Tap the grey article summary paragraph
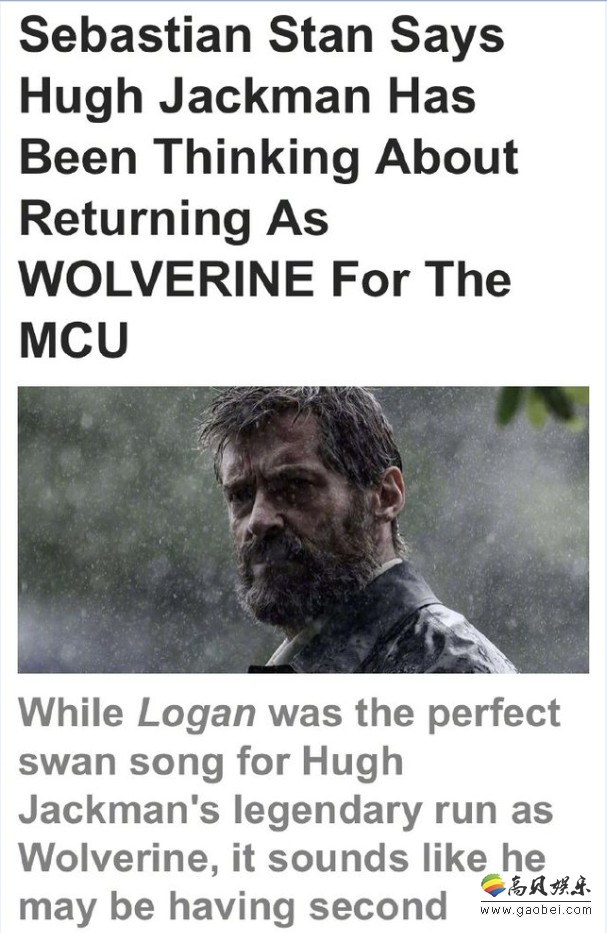This screenshot has width=607, height=933. (289, 809)
